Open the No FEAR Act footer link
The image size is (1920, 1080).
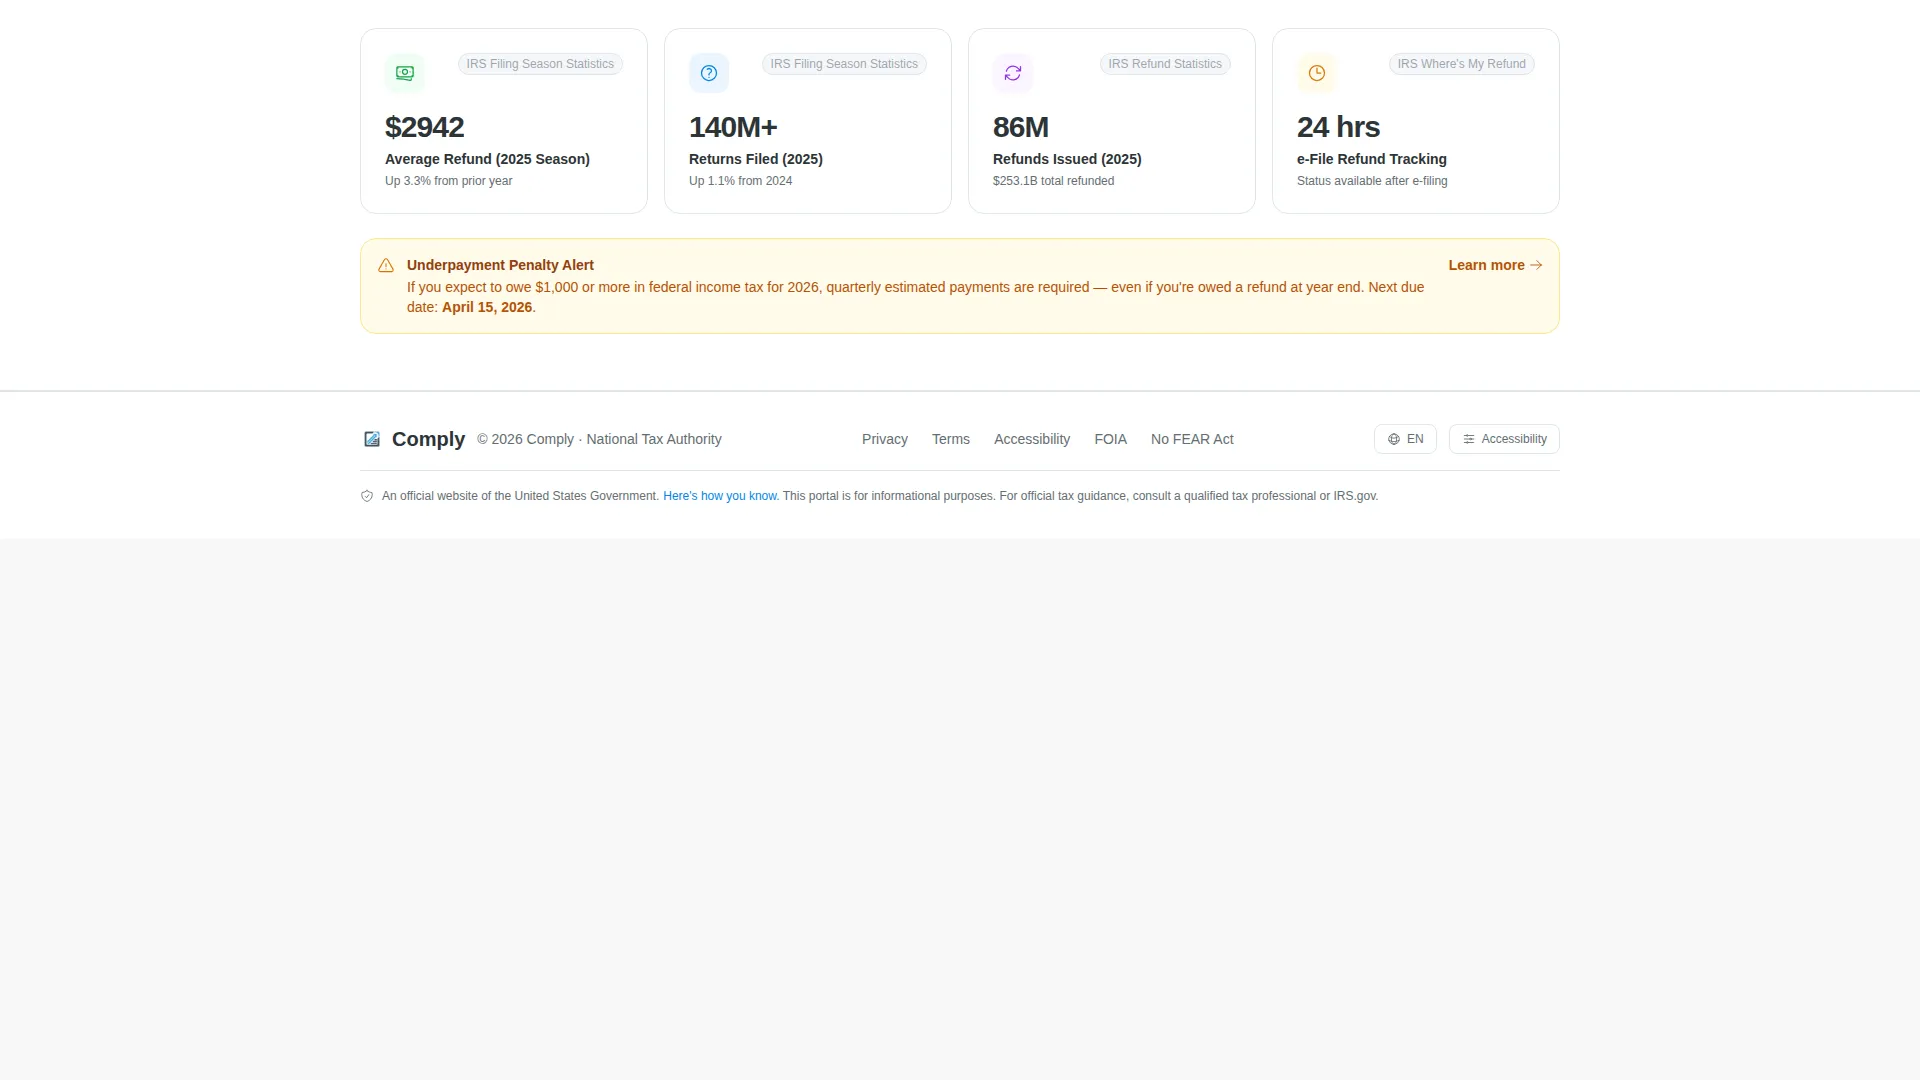coord(1192,439)
